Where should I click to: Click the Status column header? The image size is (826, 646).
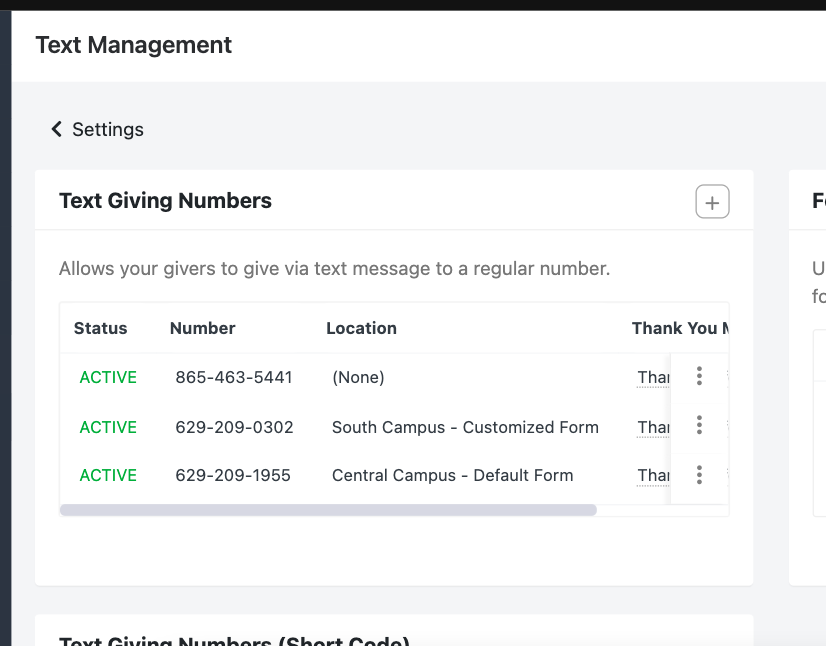coord(101,328)
